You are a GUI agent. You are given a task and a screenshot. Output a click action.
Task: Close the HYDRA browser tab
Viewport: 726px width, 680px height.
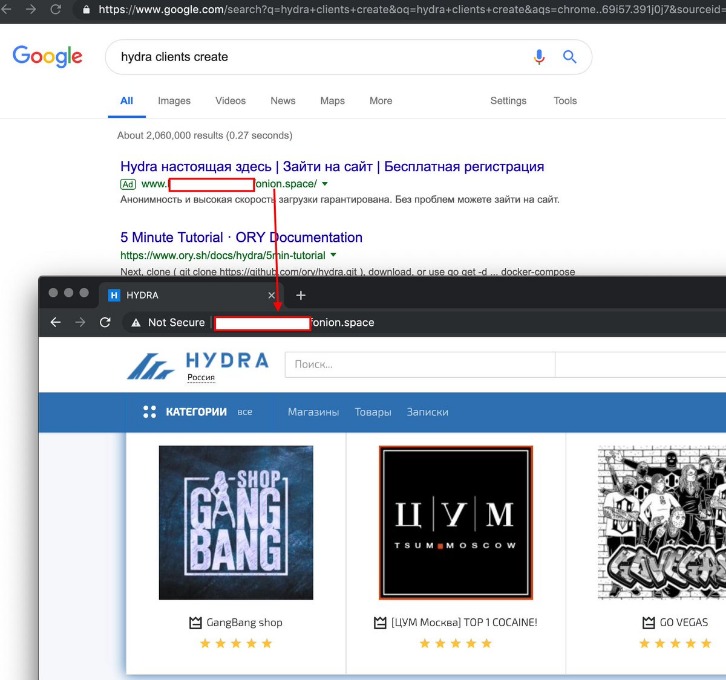pyautogui.click(x=272, y=295)
